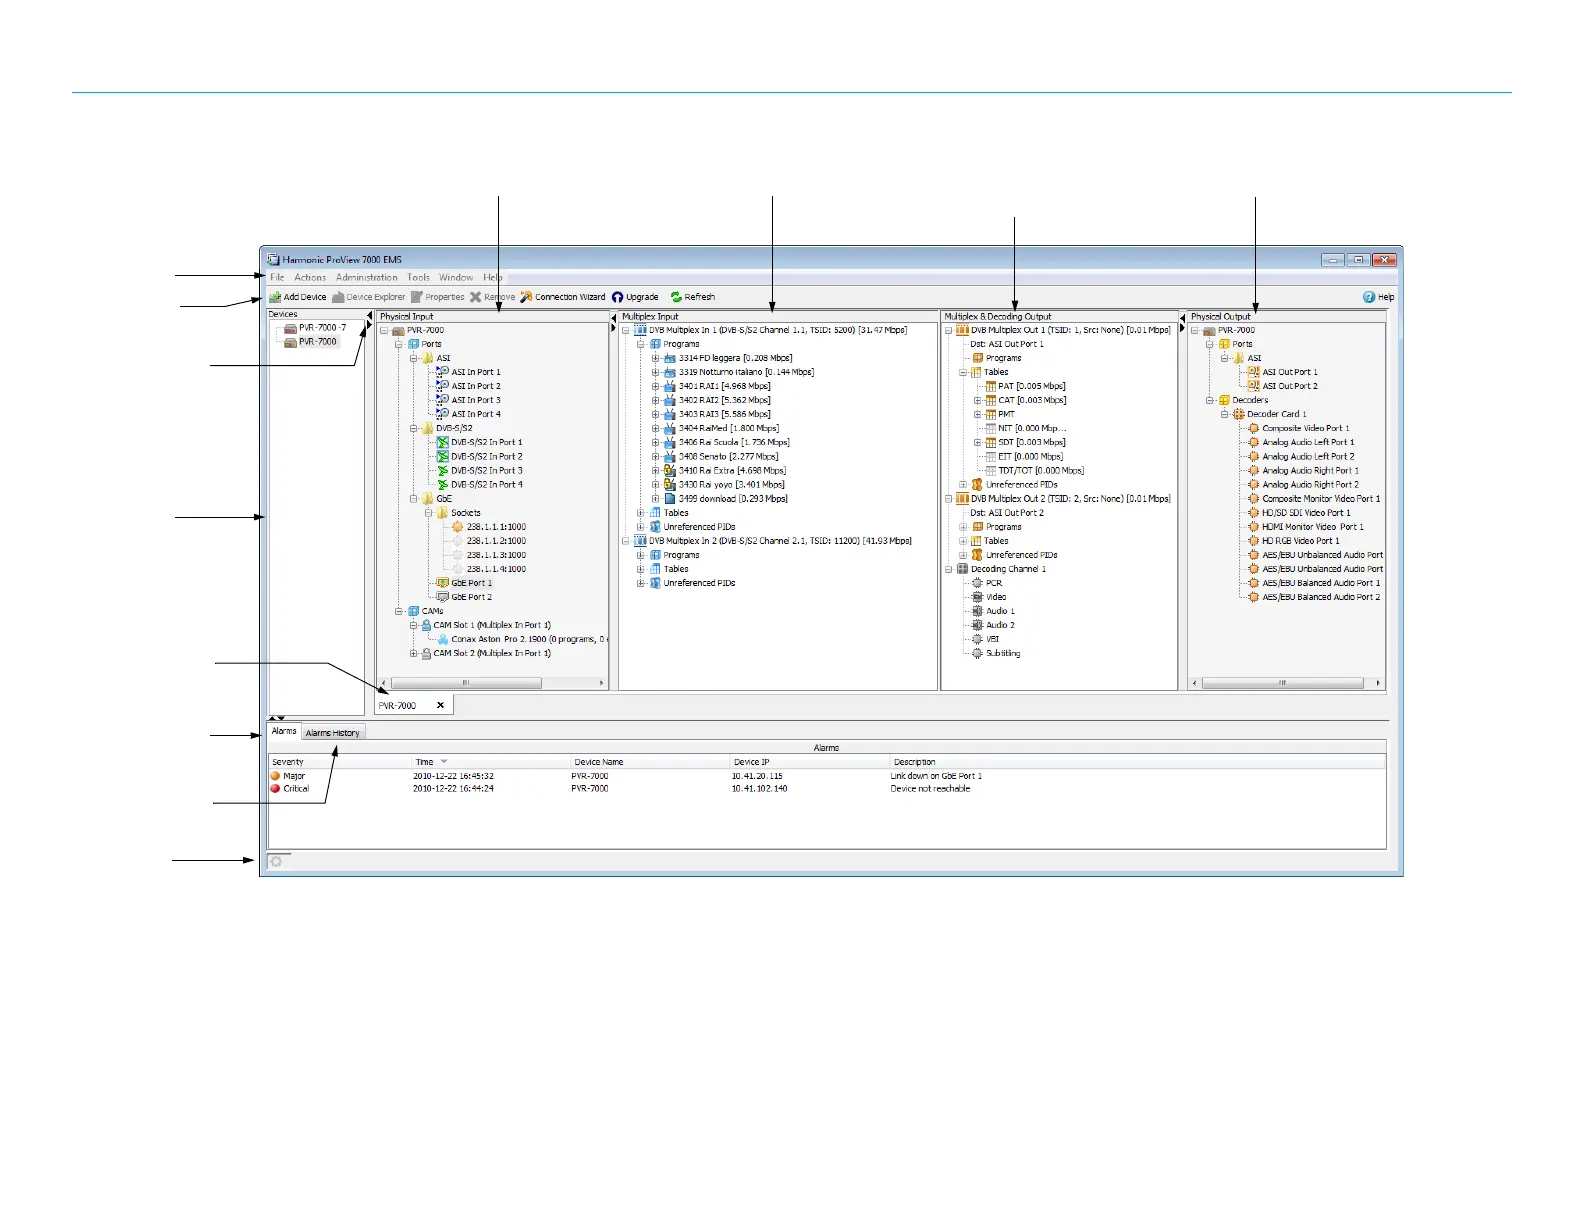Collapse the DVB Multiplex In 1 tree
This screenshot has width=1584, height=1224.
click(626, 330)
